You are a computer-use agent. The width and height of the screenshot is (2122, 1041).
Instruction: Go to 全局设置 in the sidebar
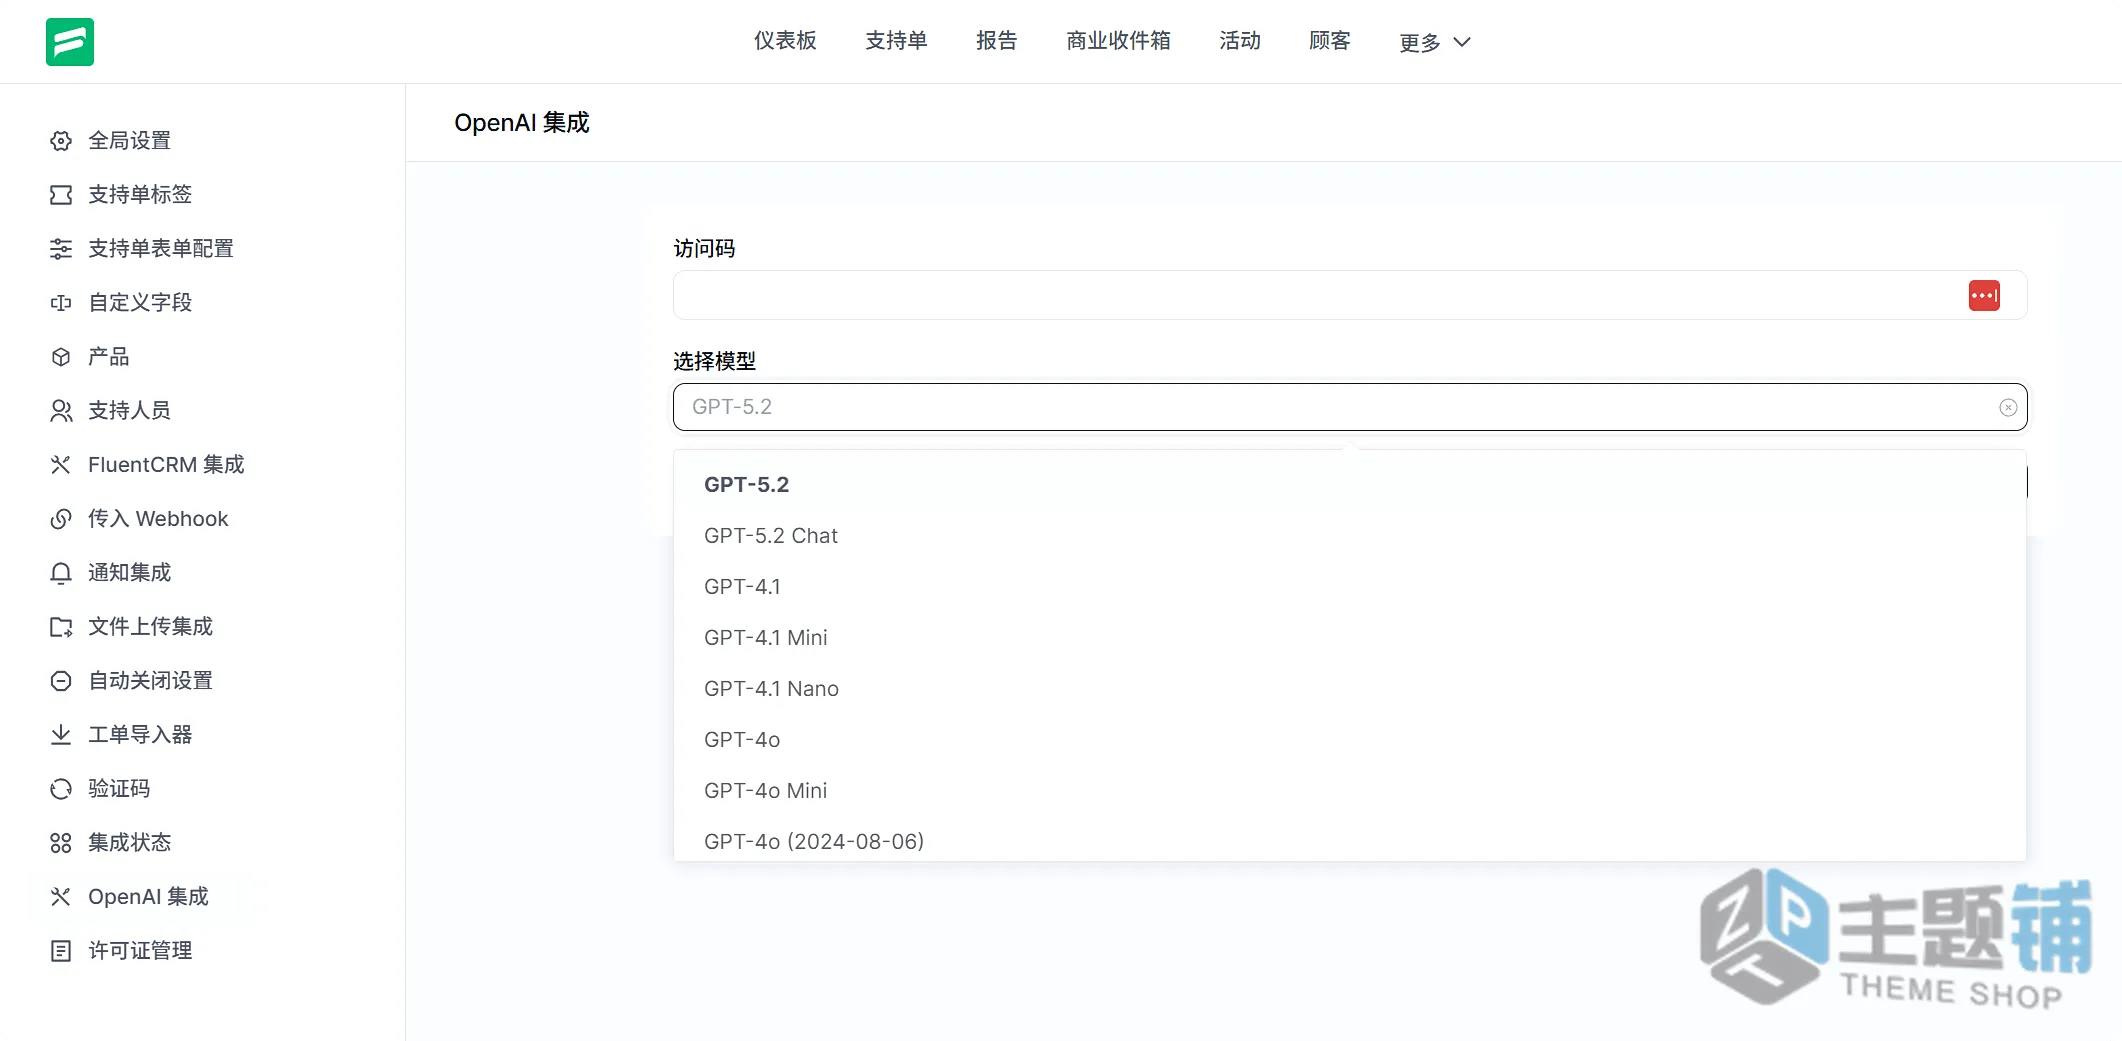(x=129, y=141)
